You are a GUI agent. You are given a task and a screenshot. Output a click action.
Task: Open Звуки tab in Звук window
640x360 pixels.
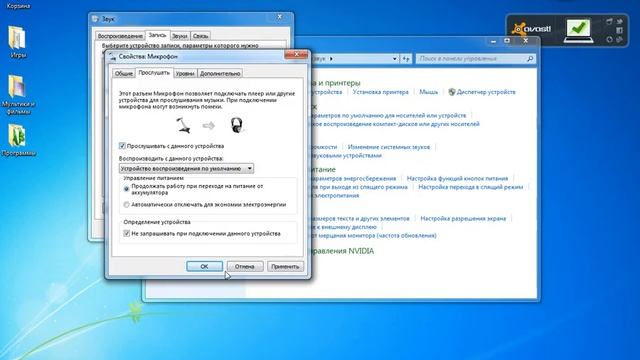(180, 36)
